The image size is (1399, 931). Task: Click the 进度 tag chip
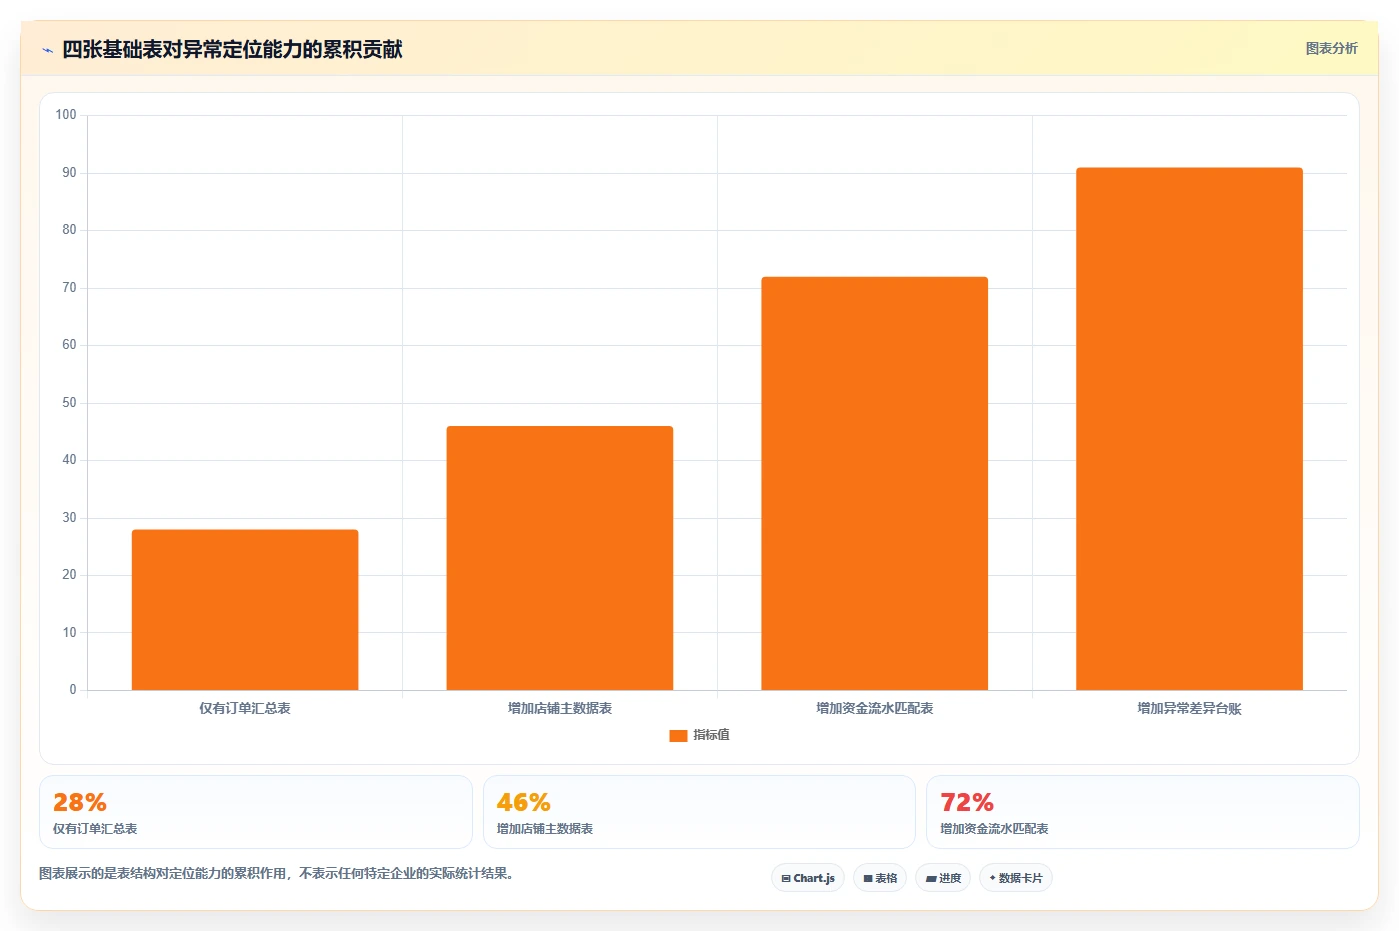tap(943, 878)
